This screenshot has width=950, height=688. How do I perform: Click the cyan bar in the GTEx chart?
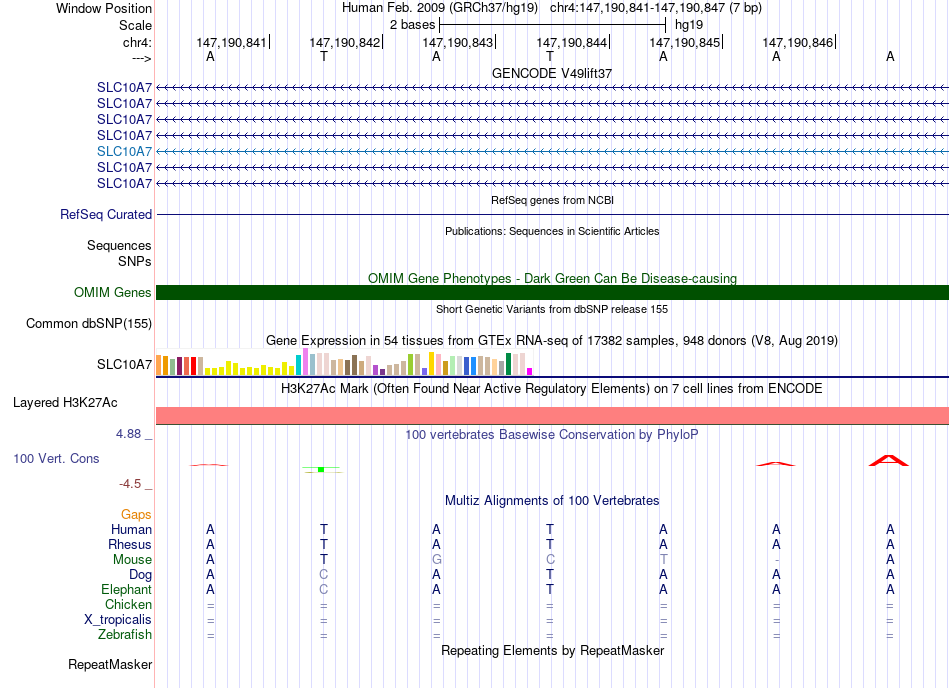tap(299, 365)
